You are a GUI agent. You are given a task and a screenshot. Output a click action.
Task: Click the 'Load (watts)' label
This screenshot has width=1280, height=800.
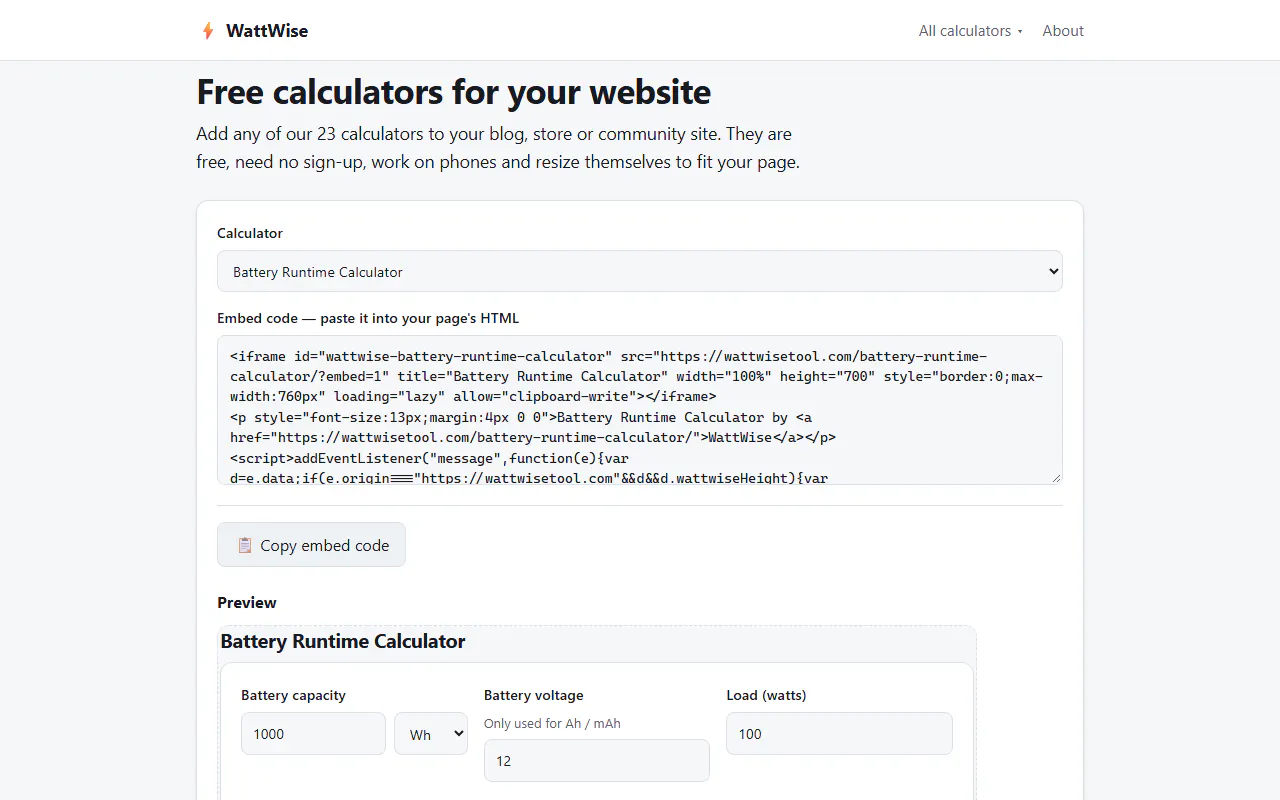[766, 695]
